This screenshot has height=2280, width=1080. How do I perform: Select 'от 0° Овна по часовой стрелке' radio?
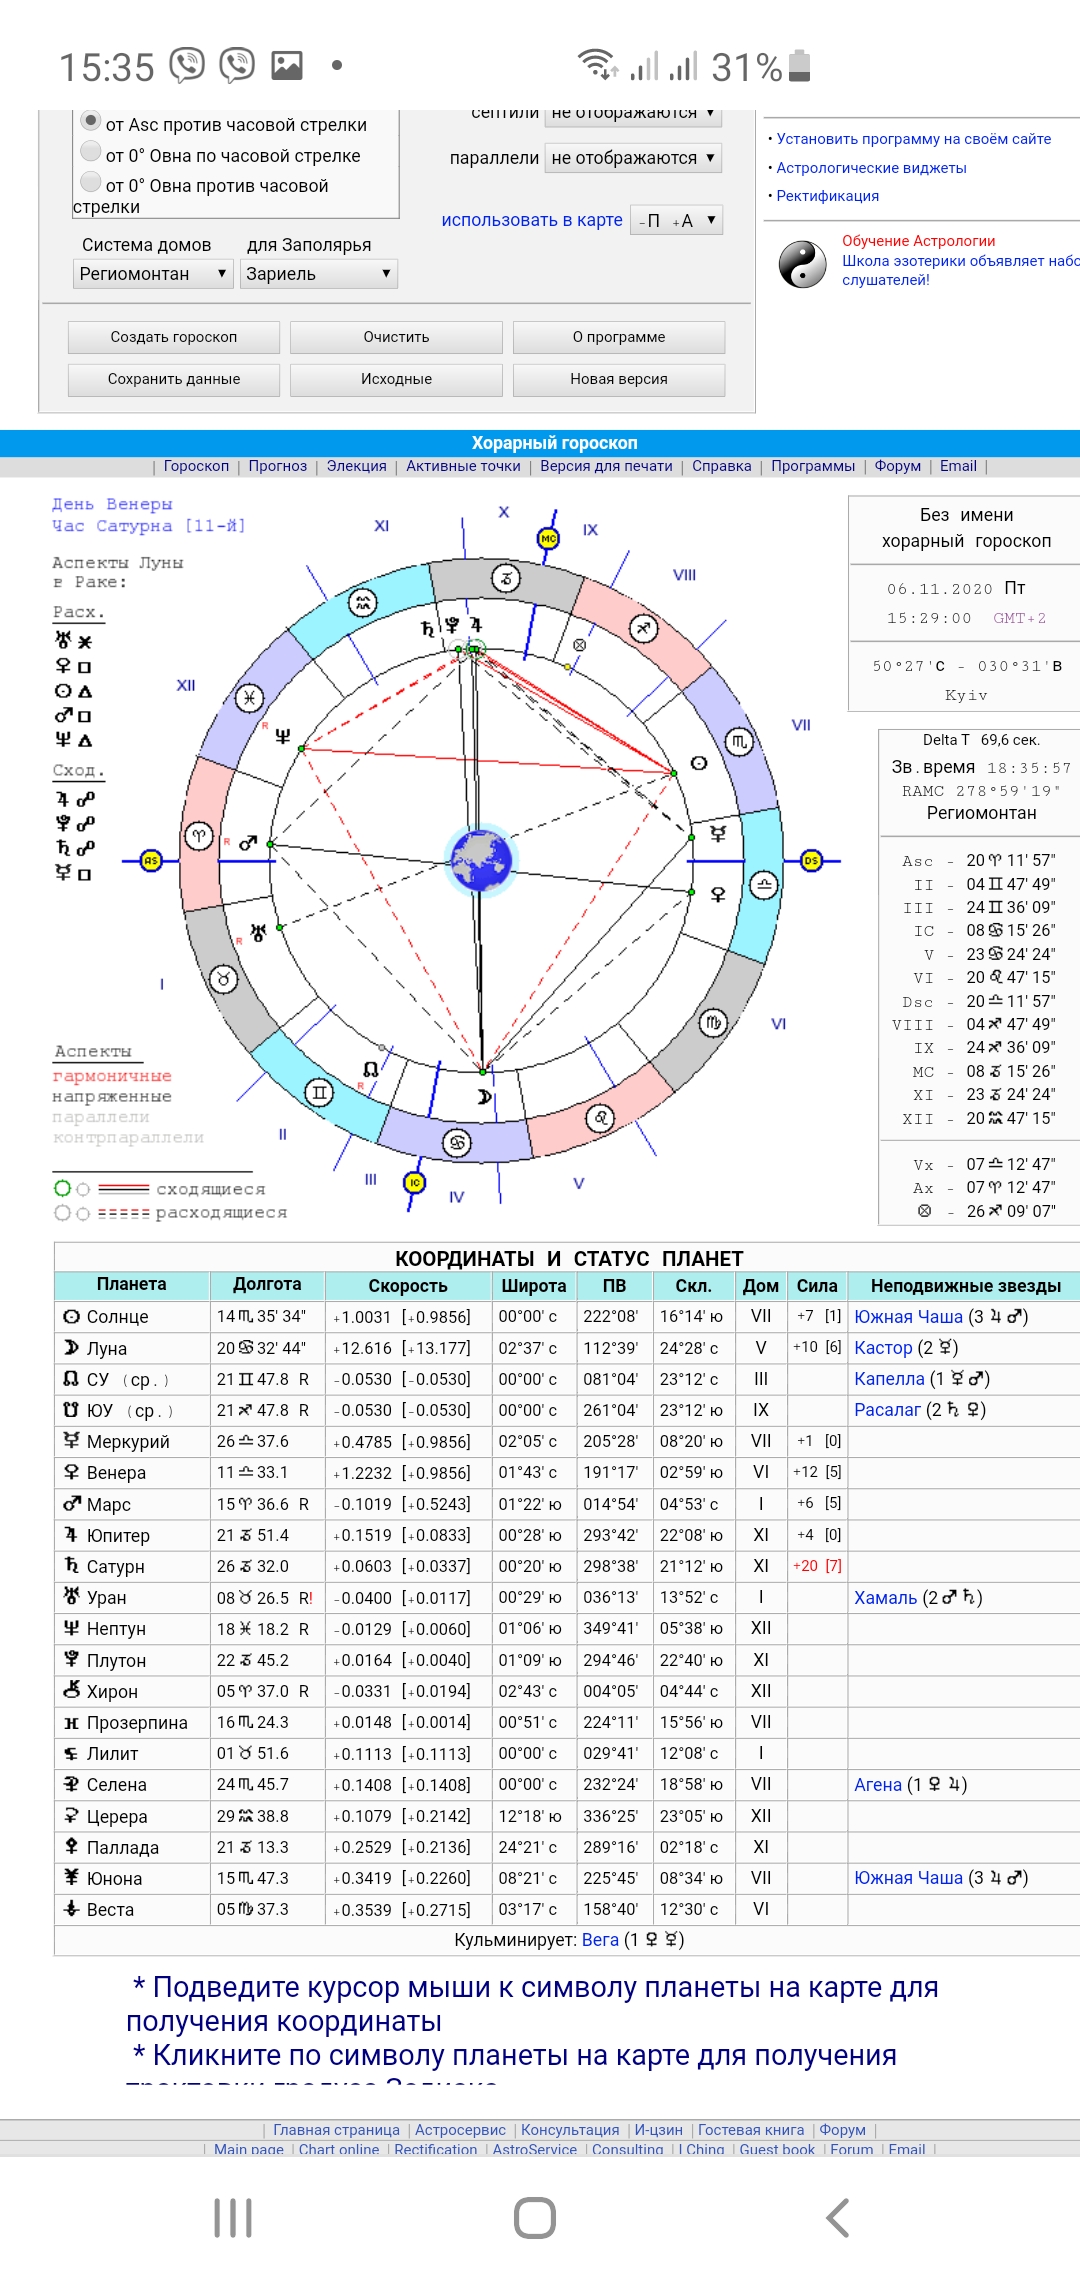[91, 153]
